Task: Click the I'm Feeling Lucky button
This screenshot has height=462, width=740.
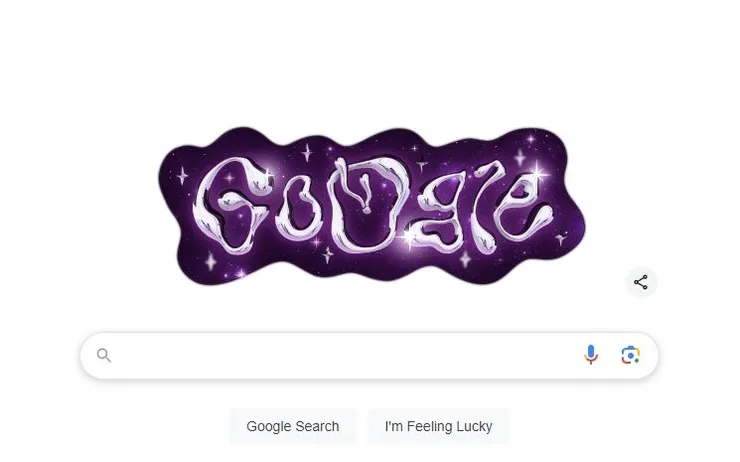Action: coord(438,426)
